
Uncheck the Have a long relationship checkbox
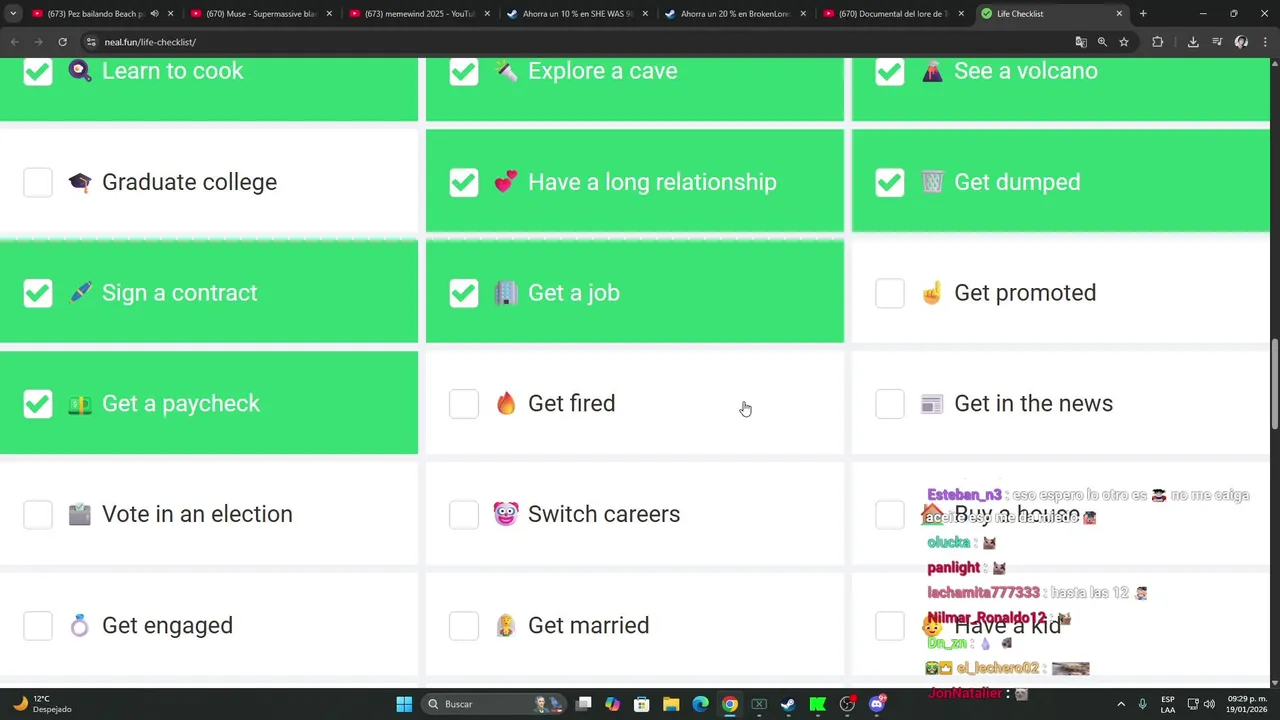click(464, 182)
